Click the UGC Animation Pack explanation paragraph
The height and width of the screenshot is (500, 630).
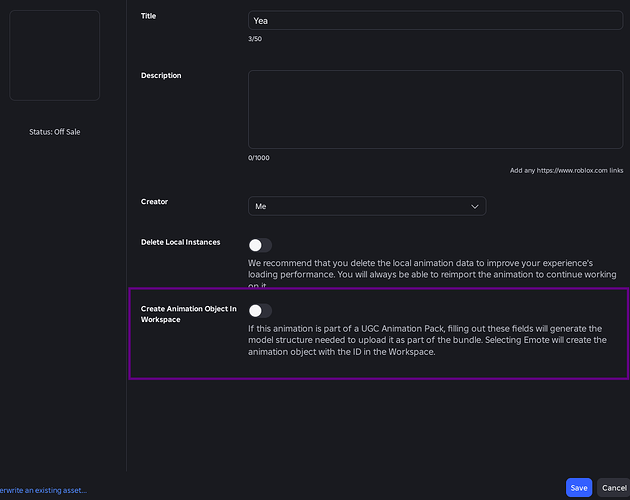tap(428, 340)
